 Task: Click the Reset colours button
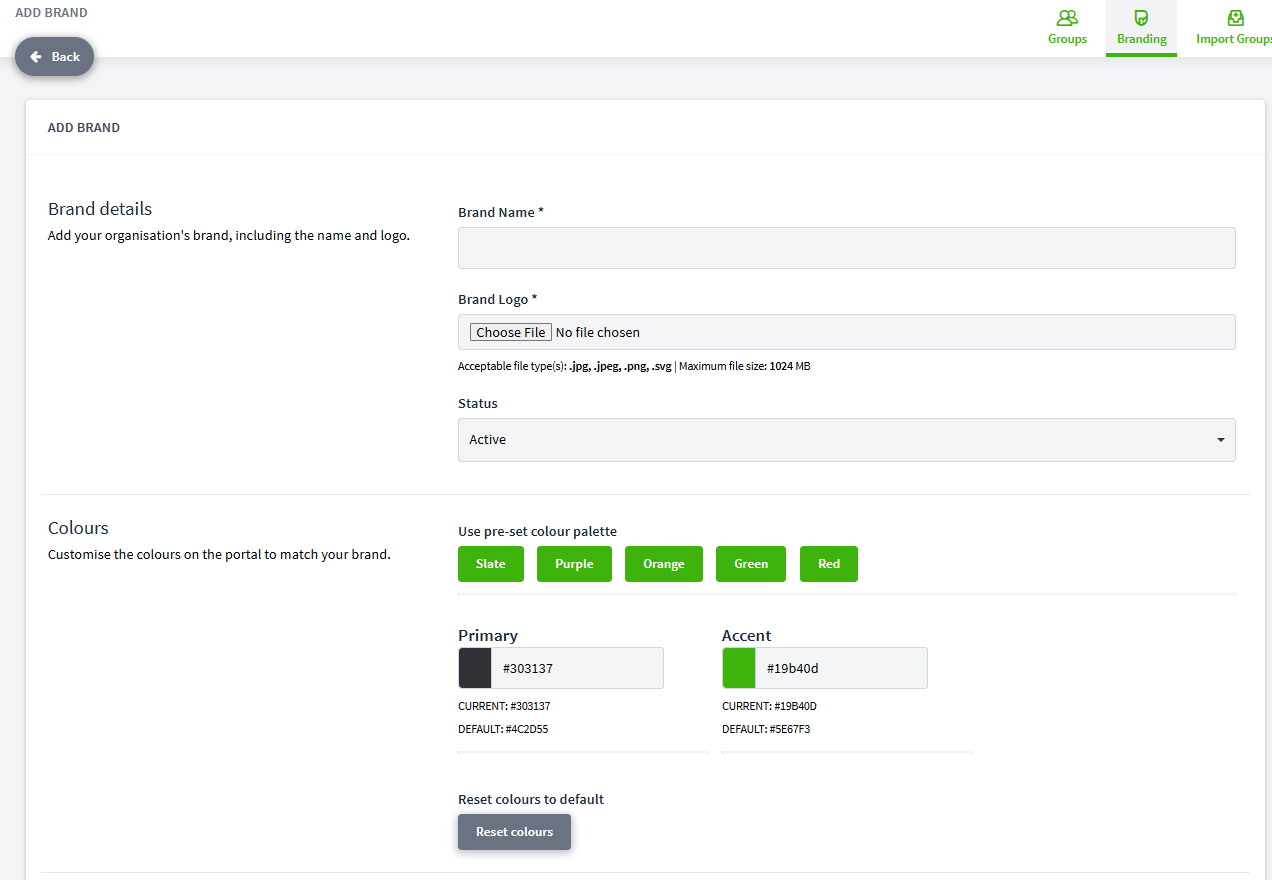coord(514,832)
